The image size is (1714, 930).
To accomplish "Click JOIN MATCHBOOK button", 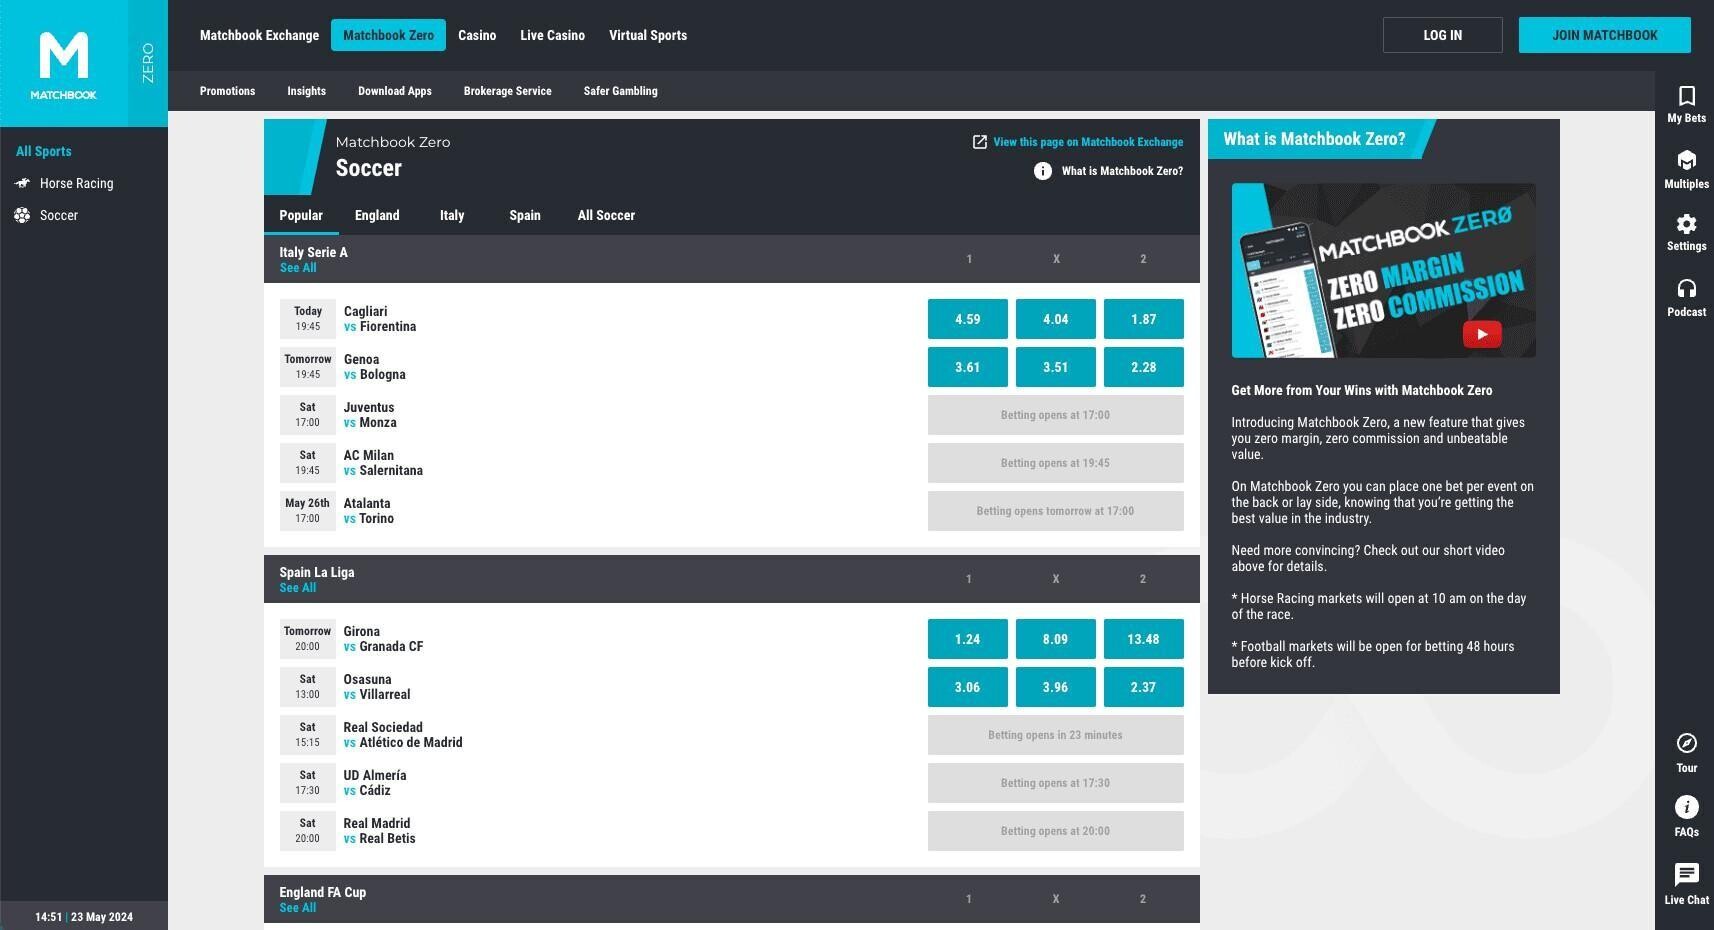I will [1605, 35].
